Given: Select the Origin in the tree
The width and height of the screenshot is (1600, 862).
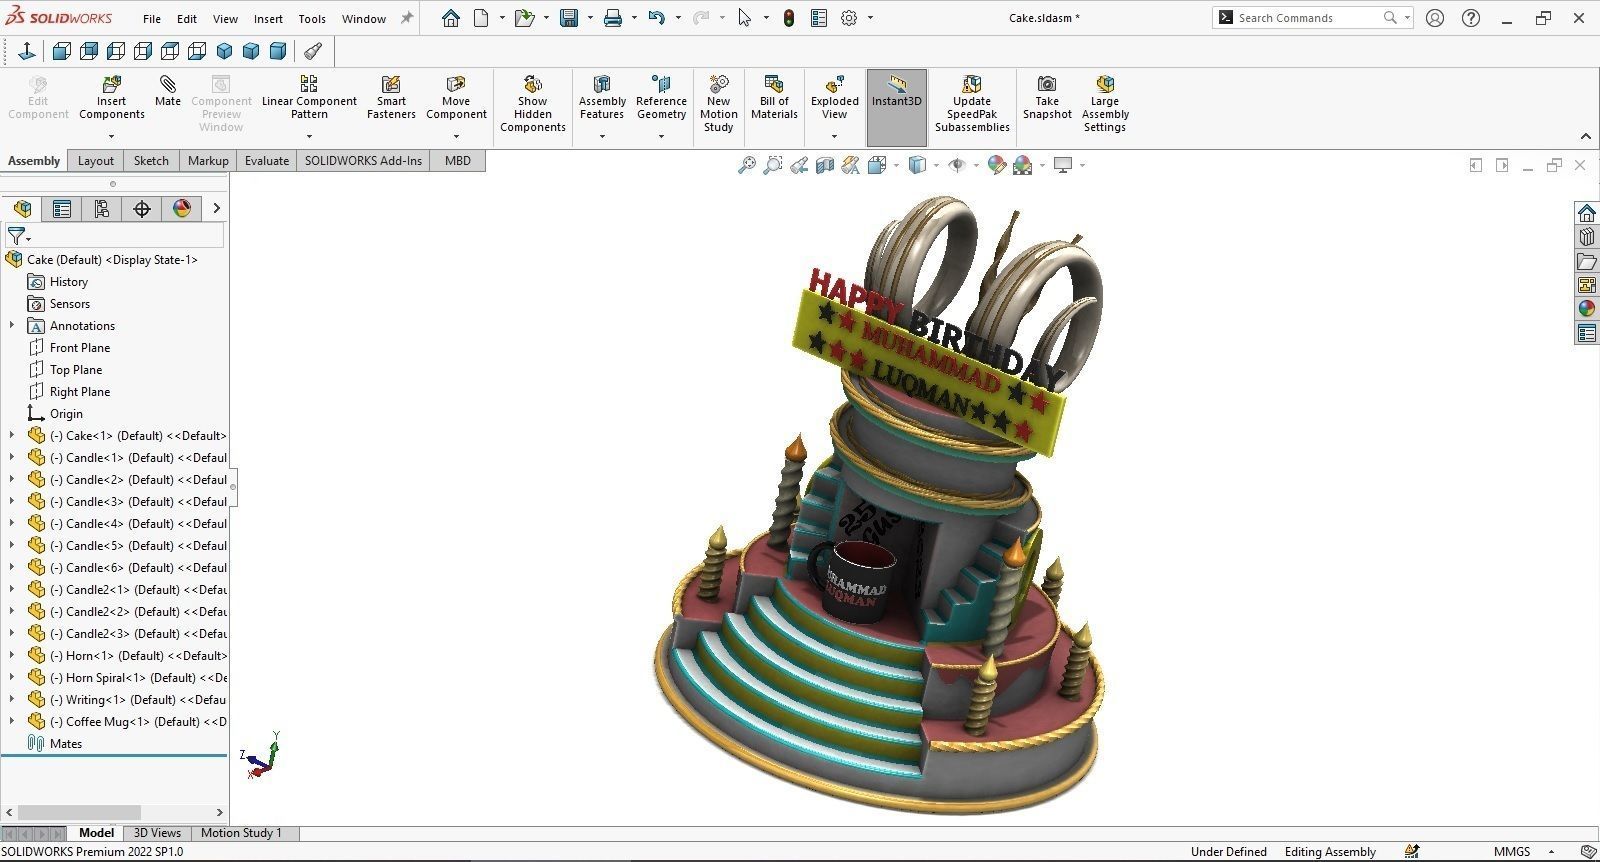Looking at the screenshot, I should tap(66, 414).
